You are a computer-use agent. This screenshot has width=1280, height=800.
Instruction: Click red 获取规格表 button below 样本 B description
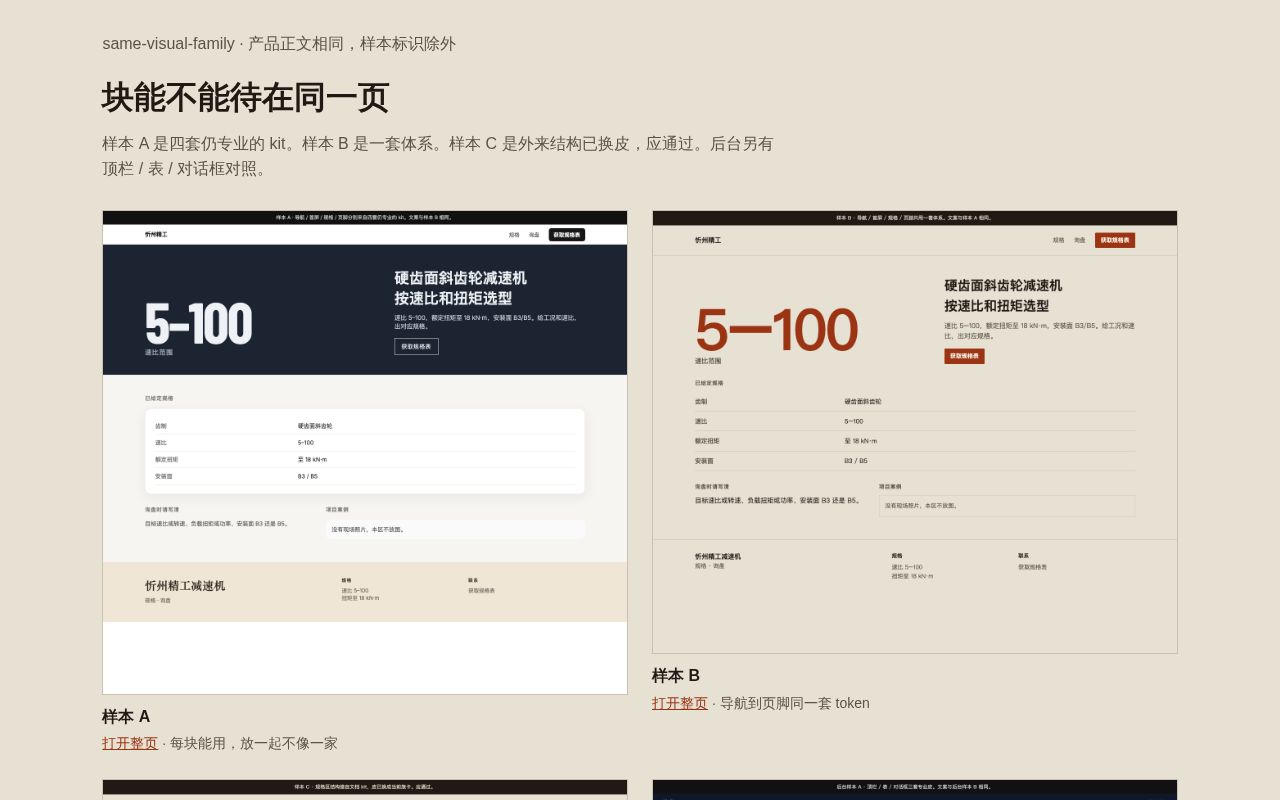point(964,356)
